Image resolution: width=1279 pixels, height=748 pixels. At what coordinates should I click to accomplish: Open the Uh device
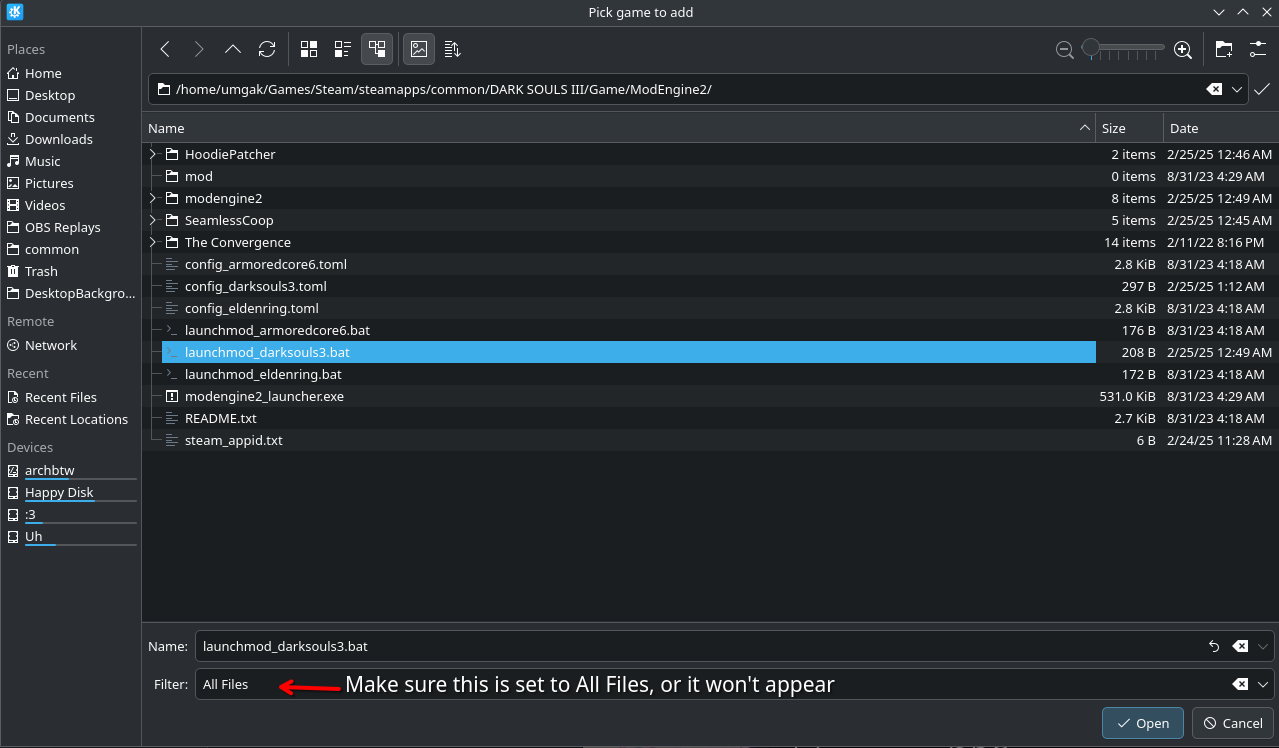click(70, 536)
